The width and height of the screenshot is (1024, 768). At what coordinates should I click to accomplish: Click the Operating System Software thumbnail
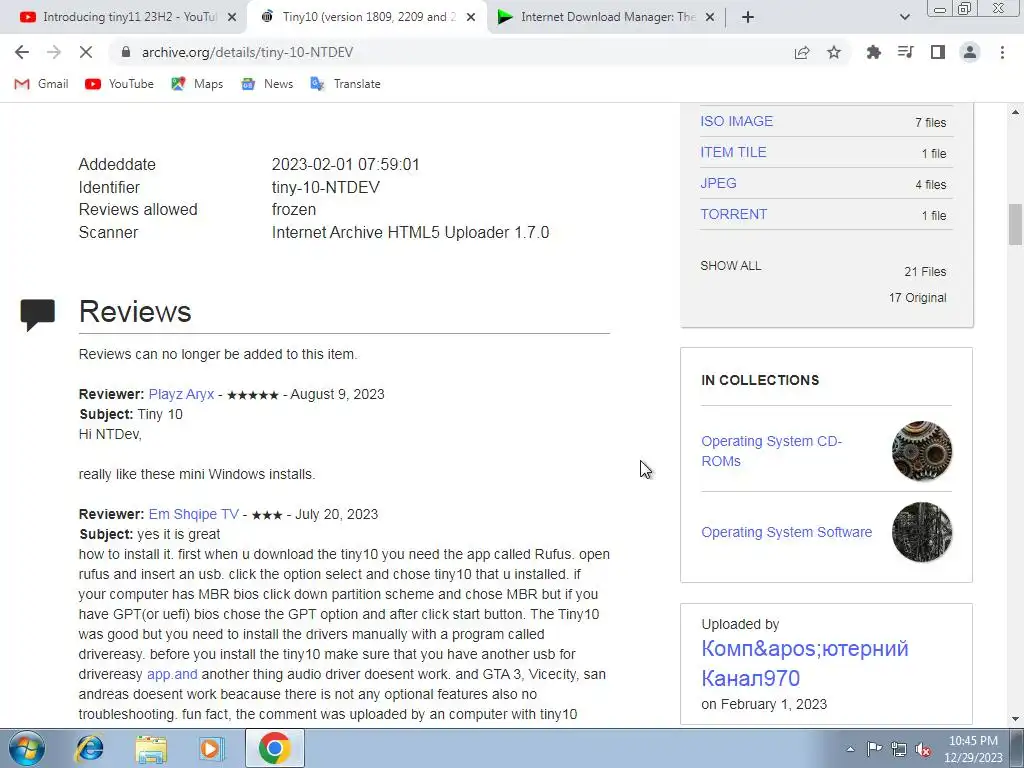[921, 532]
